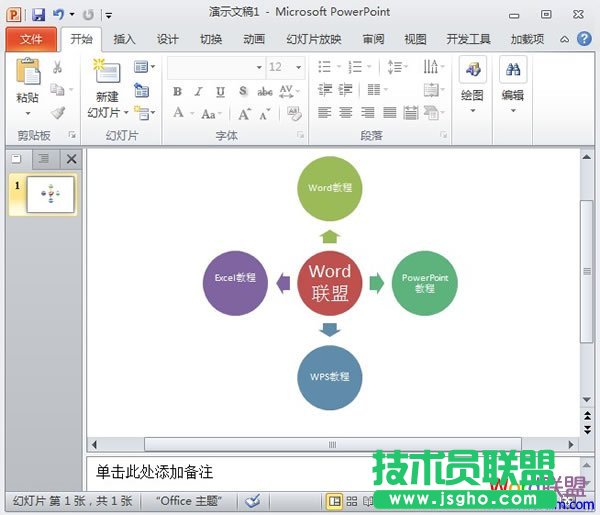Open the font size 12 dropdown
600x515 pixels.
coord(298,67)
